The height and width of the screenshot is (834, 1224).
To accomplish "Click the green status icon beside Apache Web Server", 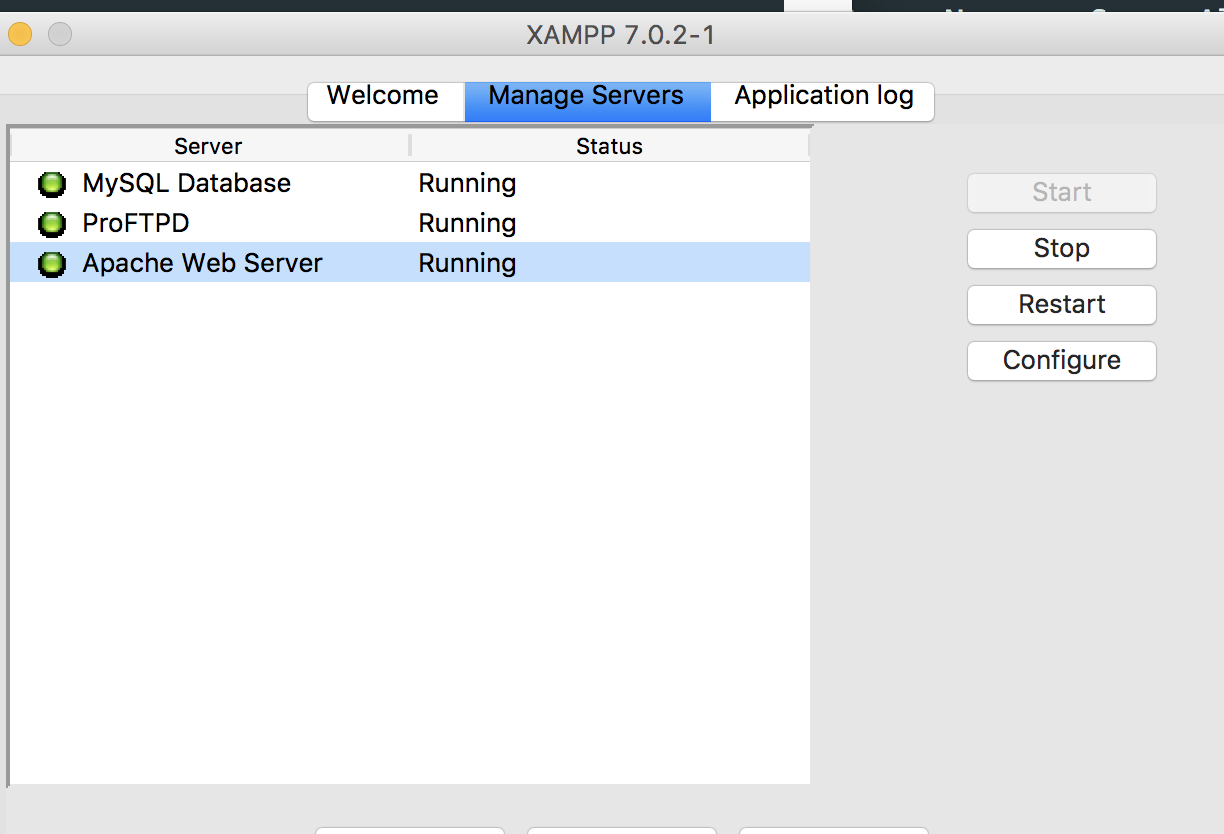I will pyautogui.click(x=51, y=264).
